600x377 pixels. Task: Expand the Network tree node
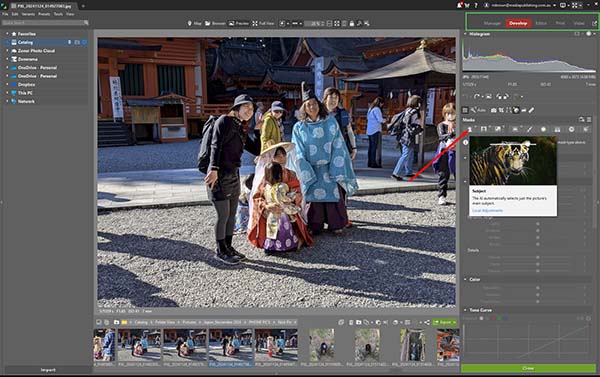click(x=7, y=101)
